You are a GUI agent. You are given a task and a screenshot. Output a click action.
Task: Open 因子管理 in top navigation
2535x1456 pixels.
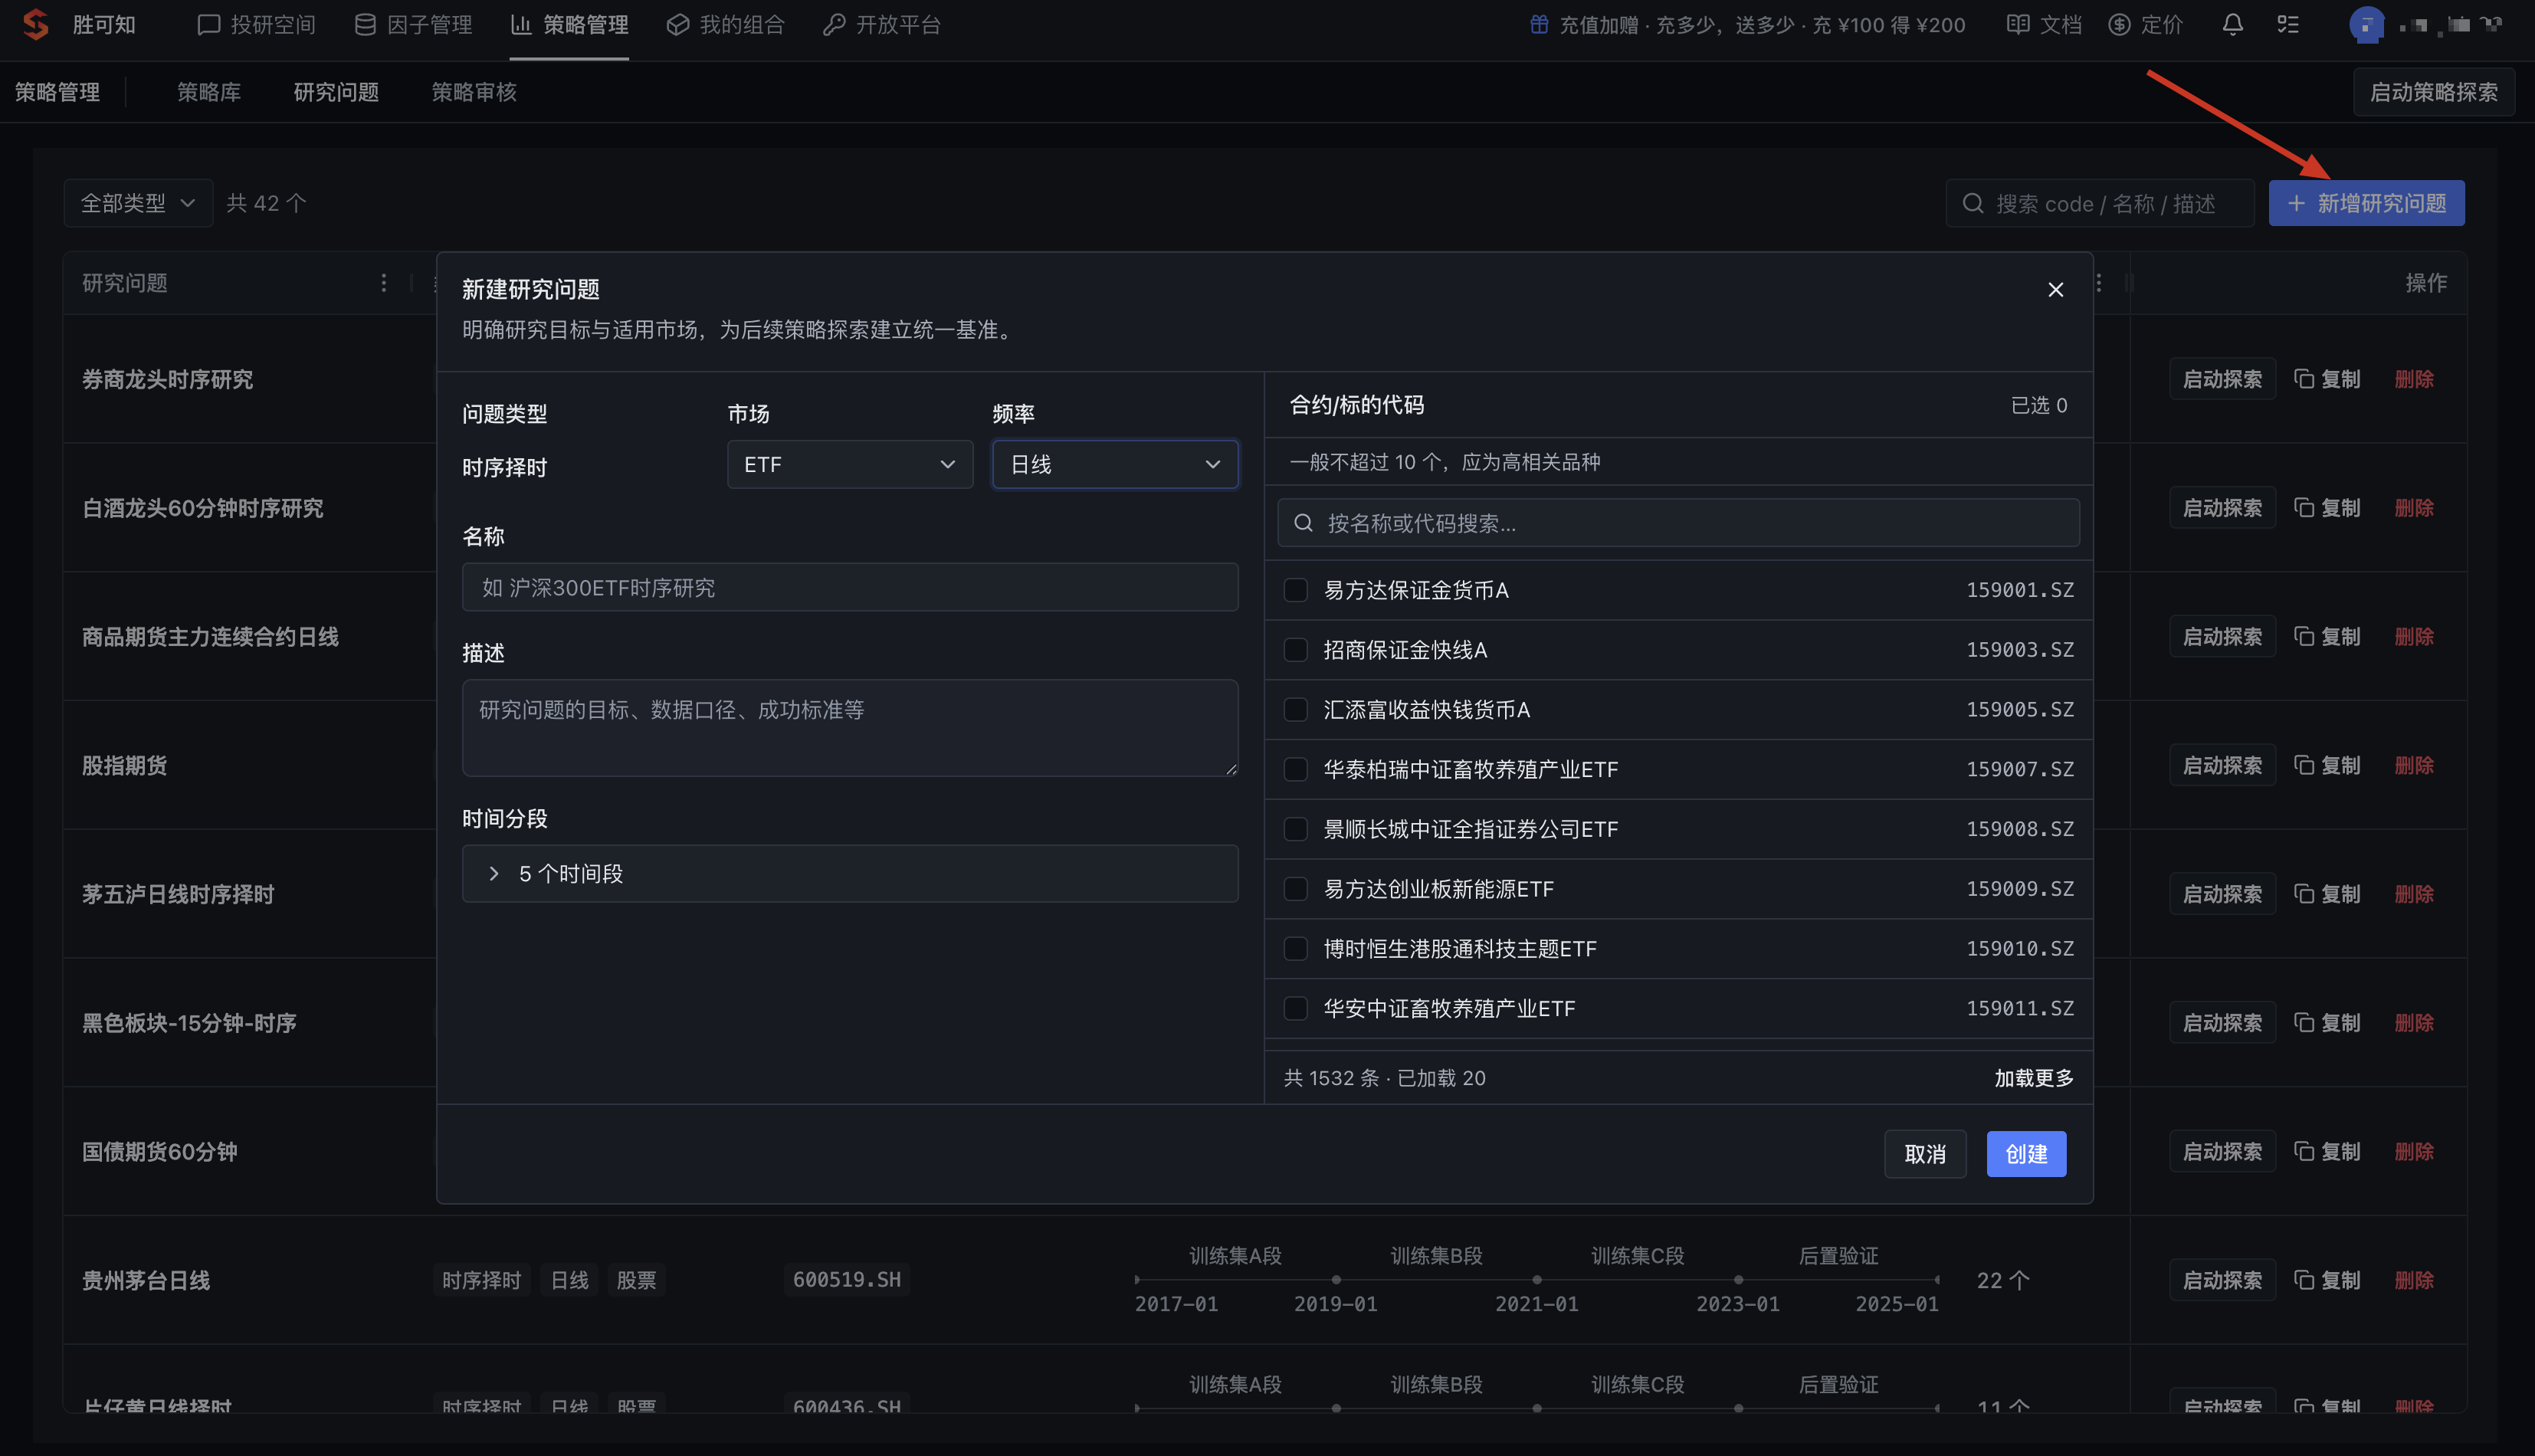click(413, 25)
